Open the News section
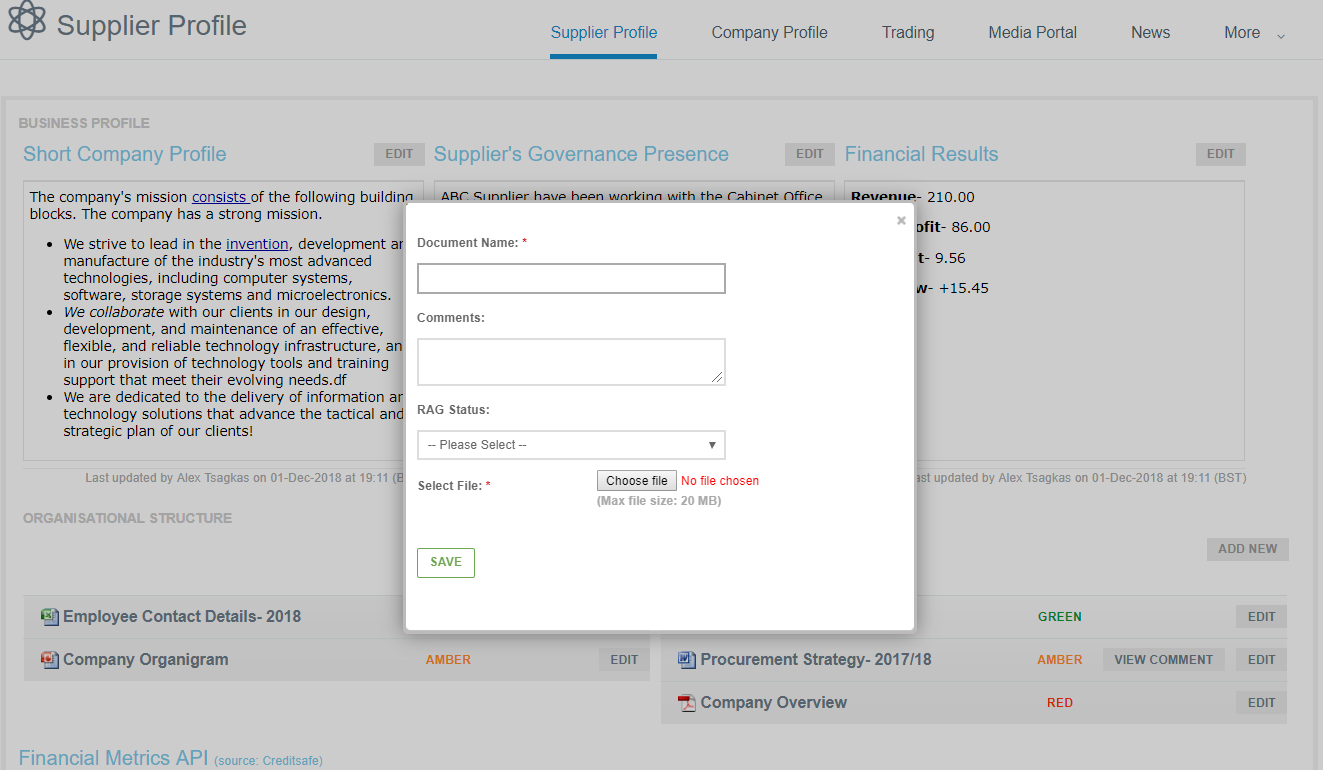 [1150, 32]
